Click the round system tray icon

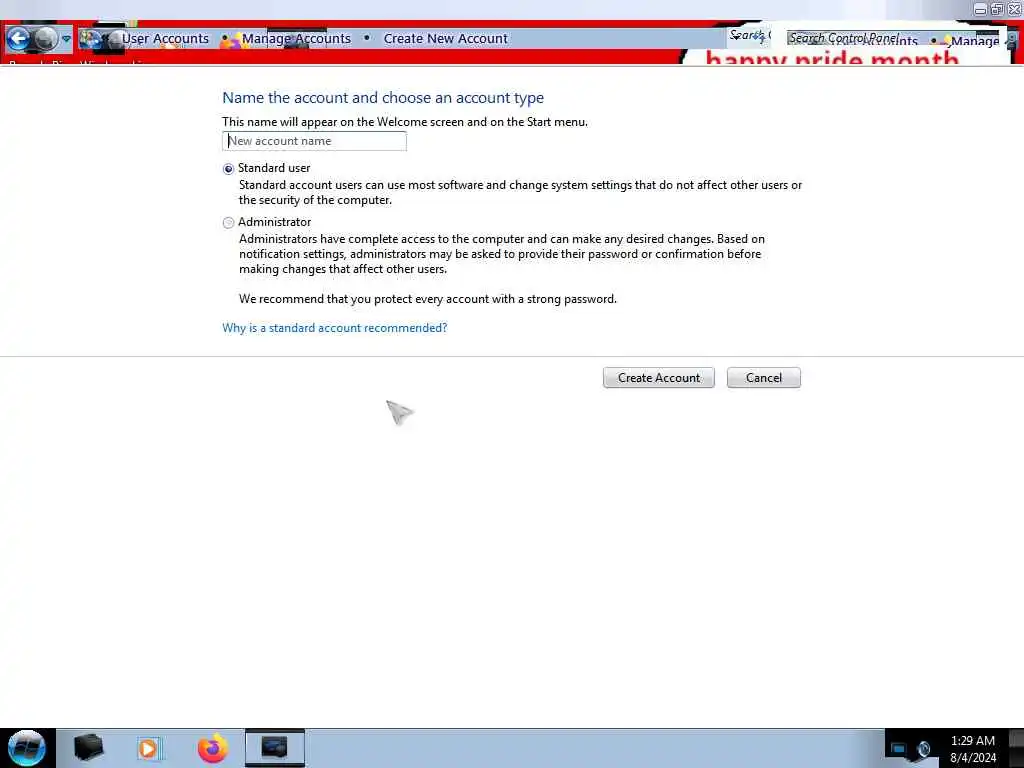tap(923, 748)
